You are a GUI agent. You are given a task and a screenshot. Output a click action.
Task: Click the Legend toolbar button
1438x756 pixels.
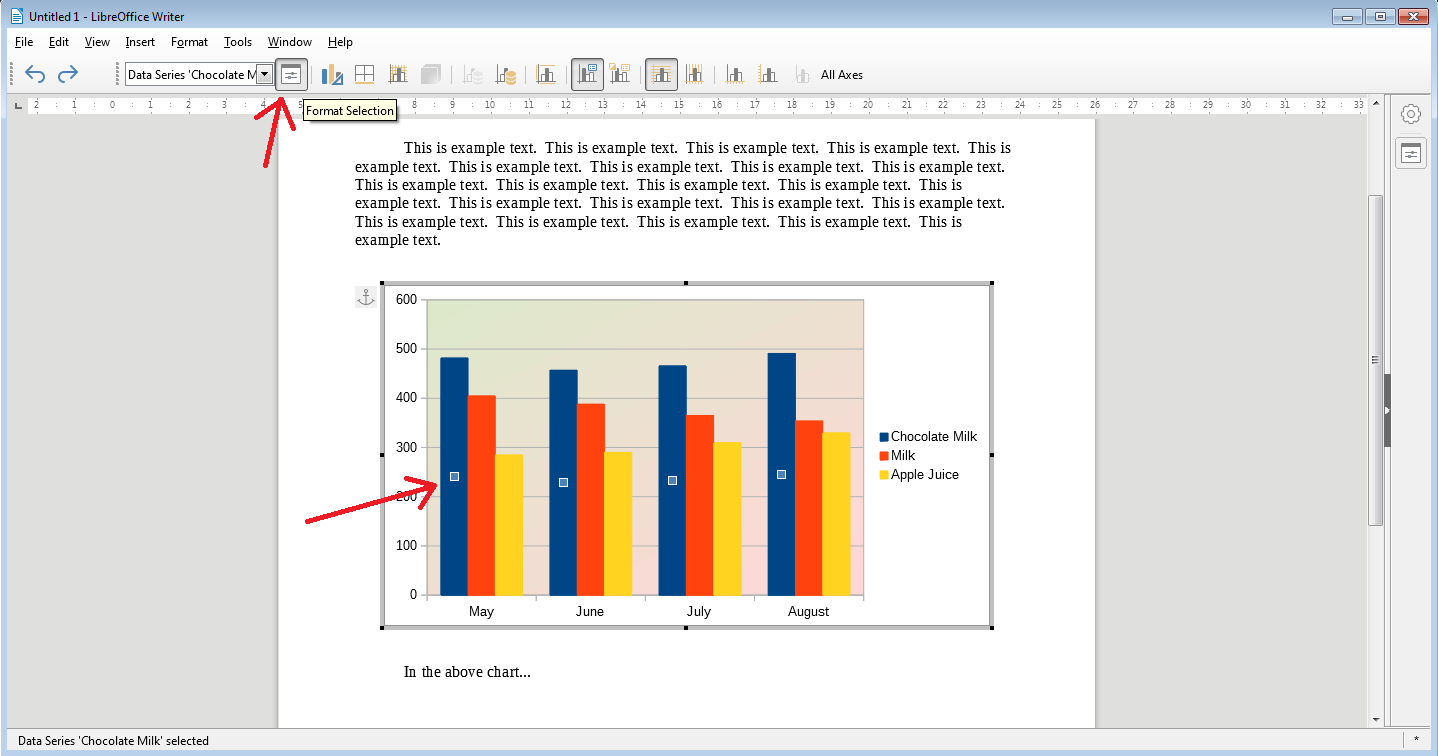pyautogui.click(x=620, y=75)
